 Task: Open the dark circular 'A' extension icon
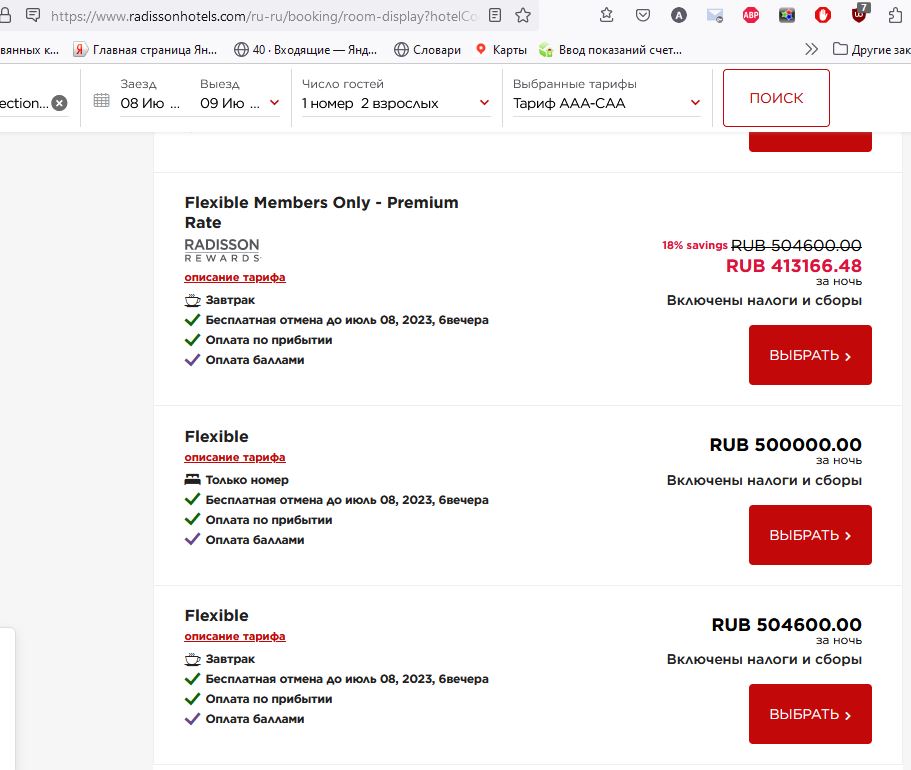679,16
